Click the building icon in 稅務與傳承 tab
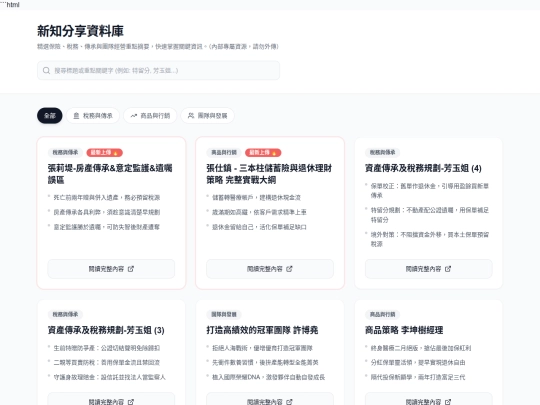Image resolution: width=540 pixels, height=405 pixels. [76, 116]
